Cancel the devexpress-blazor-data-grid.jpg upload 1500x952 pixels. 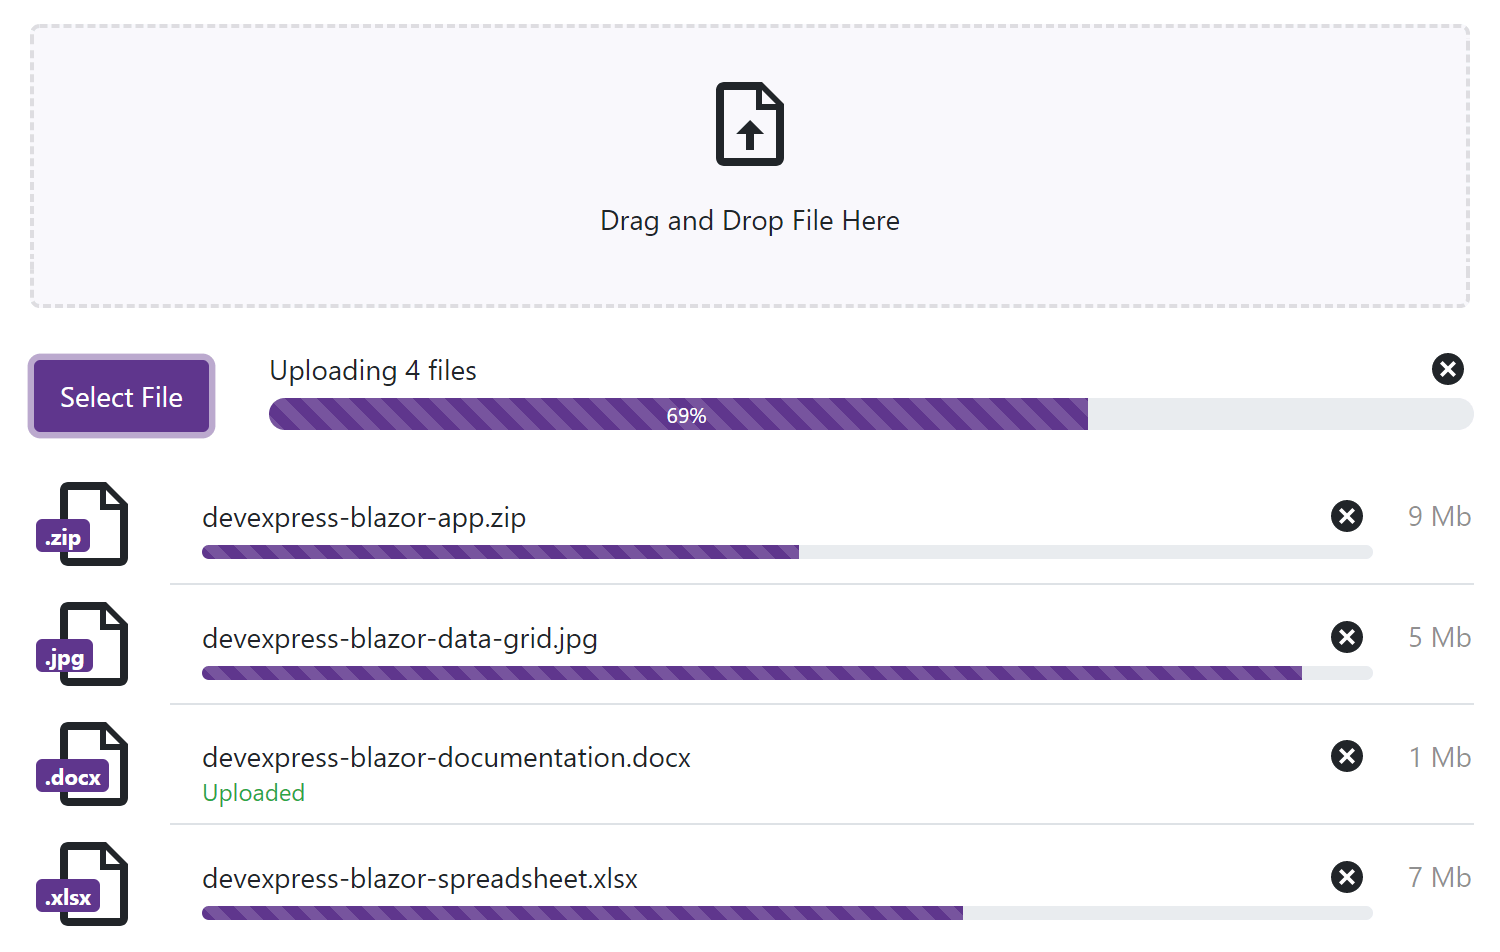tap(1347, 637)
